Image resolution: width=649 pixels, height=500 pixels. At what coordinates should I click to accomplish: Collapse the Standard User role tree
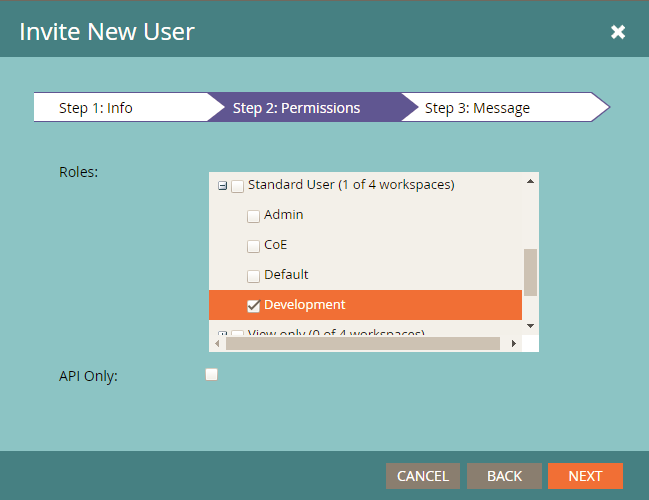pyautogui.click(x=222, y=186)
